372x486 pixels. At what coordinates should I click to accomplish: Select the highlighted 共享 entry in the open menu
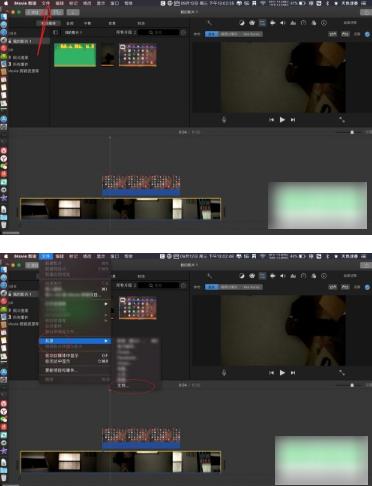click(x=75, y=341)
